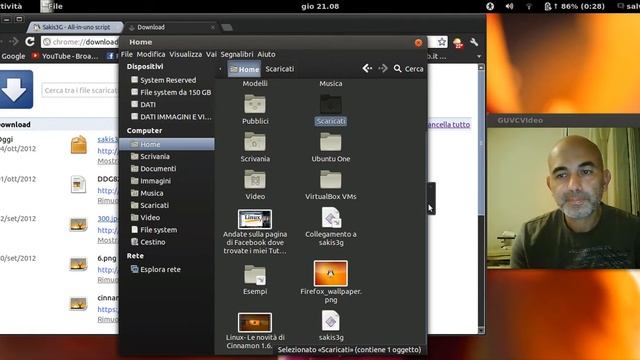Click the Scaricati path bar button
Image resolution: width=640 pixels, height=360 pixels.
pyautogui.click(x=280, y=69)
